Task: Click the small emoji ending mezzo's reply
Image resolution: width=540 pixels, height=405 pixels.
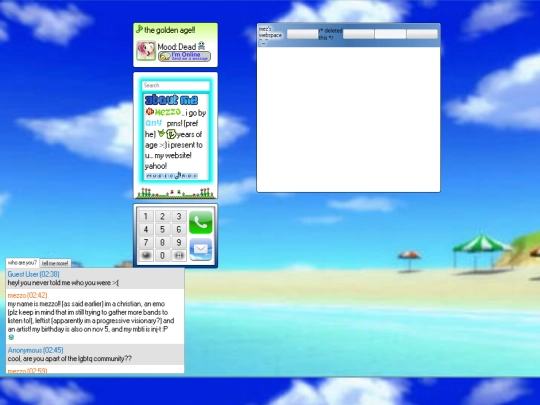Action: pos(11,338)
